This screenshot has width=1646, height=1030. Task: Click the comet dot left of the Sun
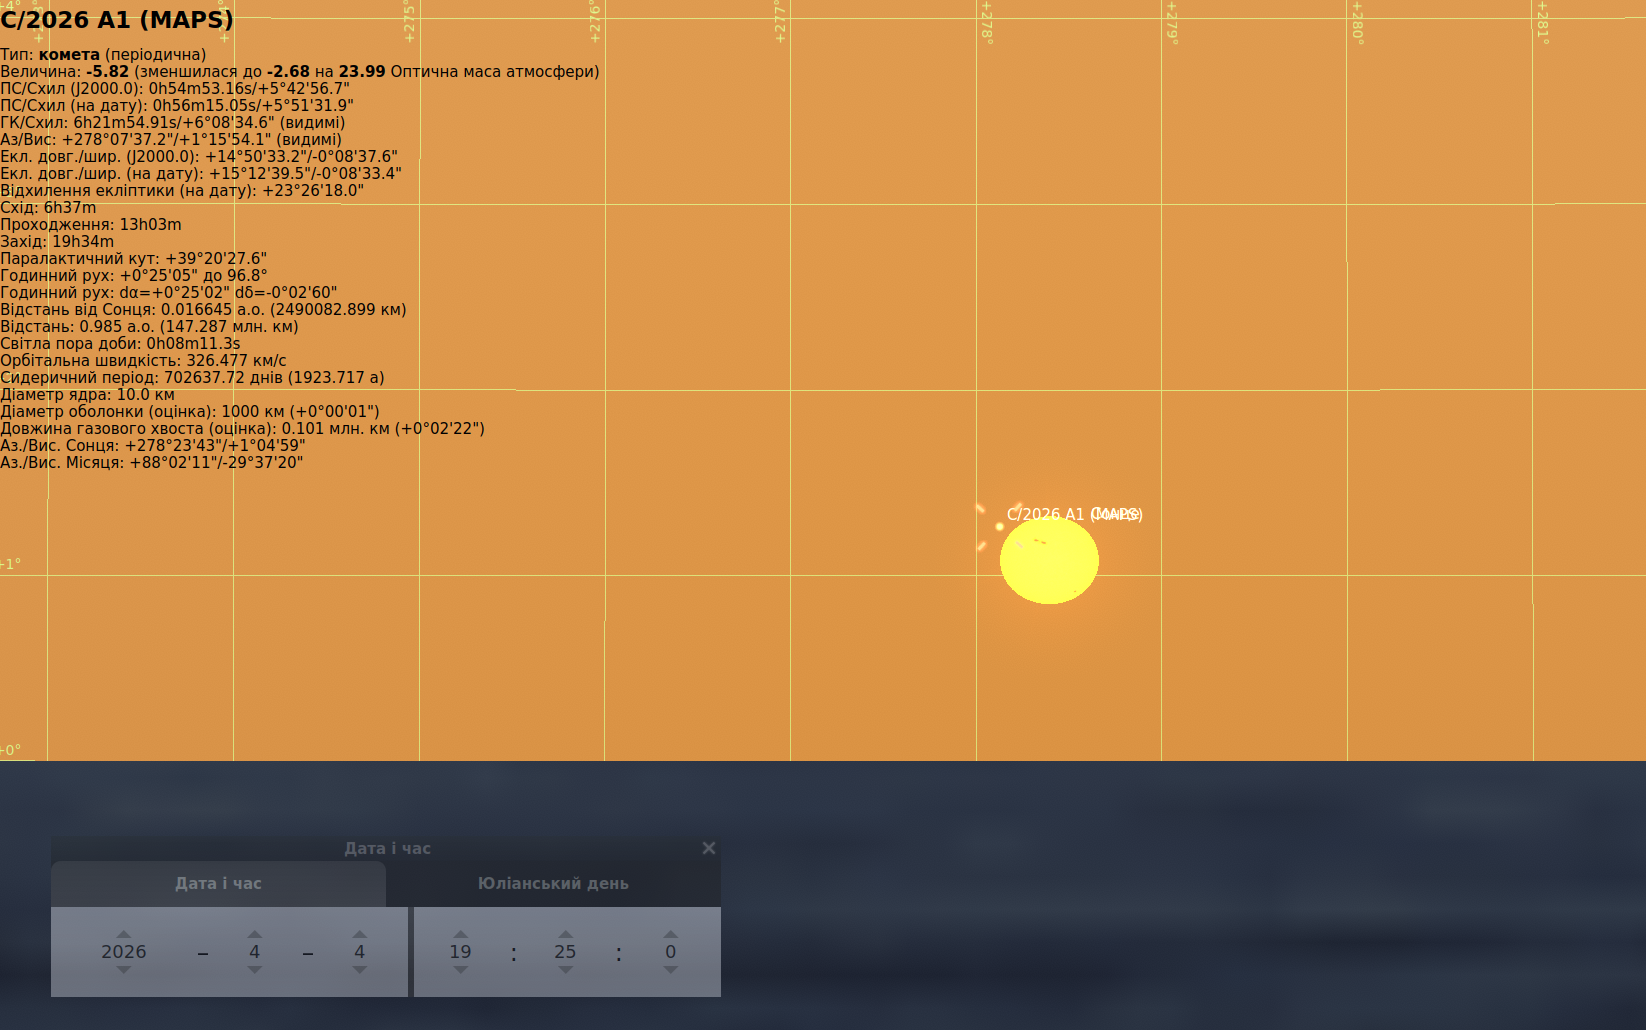pos(999,526)
